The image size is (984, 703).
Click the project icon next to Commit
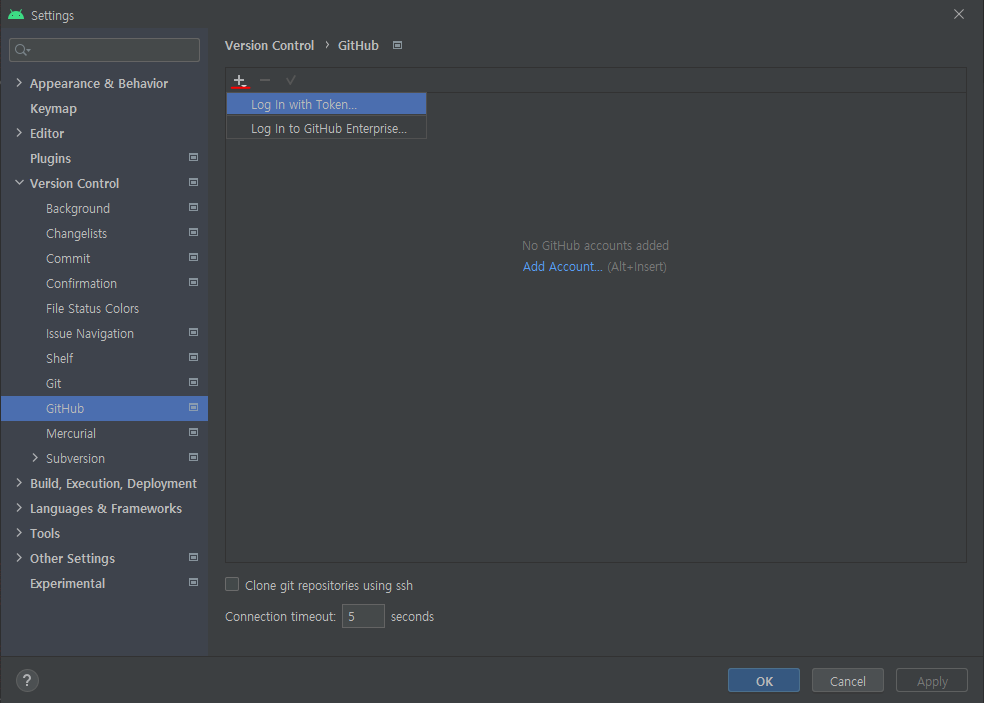[193, 257]
